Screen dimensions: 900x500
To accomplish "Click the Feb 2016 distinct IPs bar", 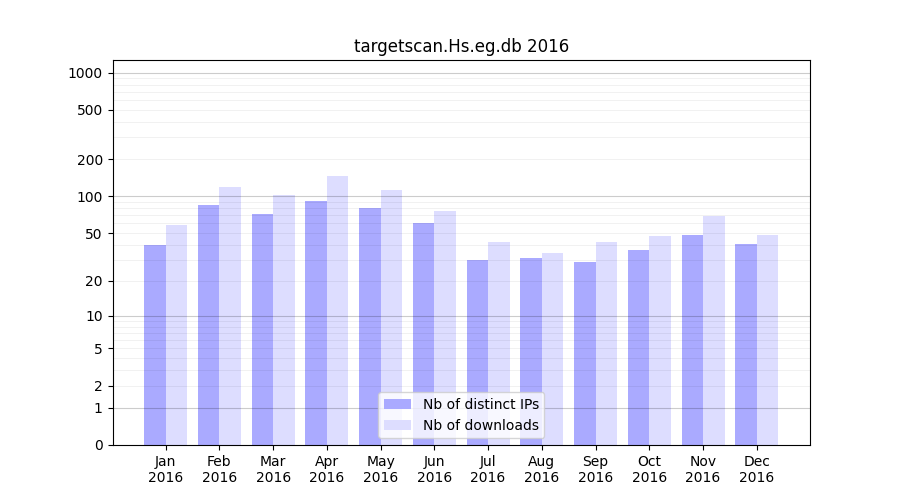I will 208,325.
